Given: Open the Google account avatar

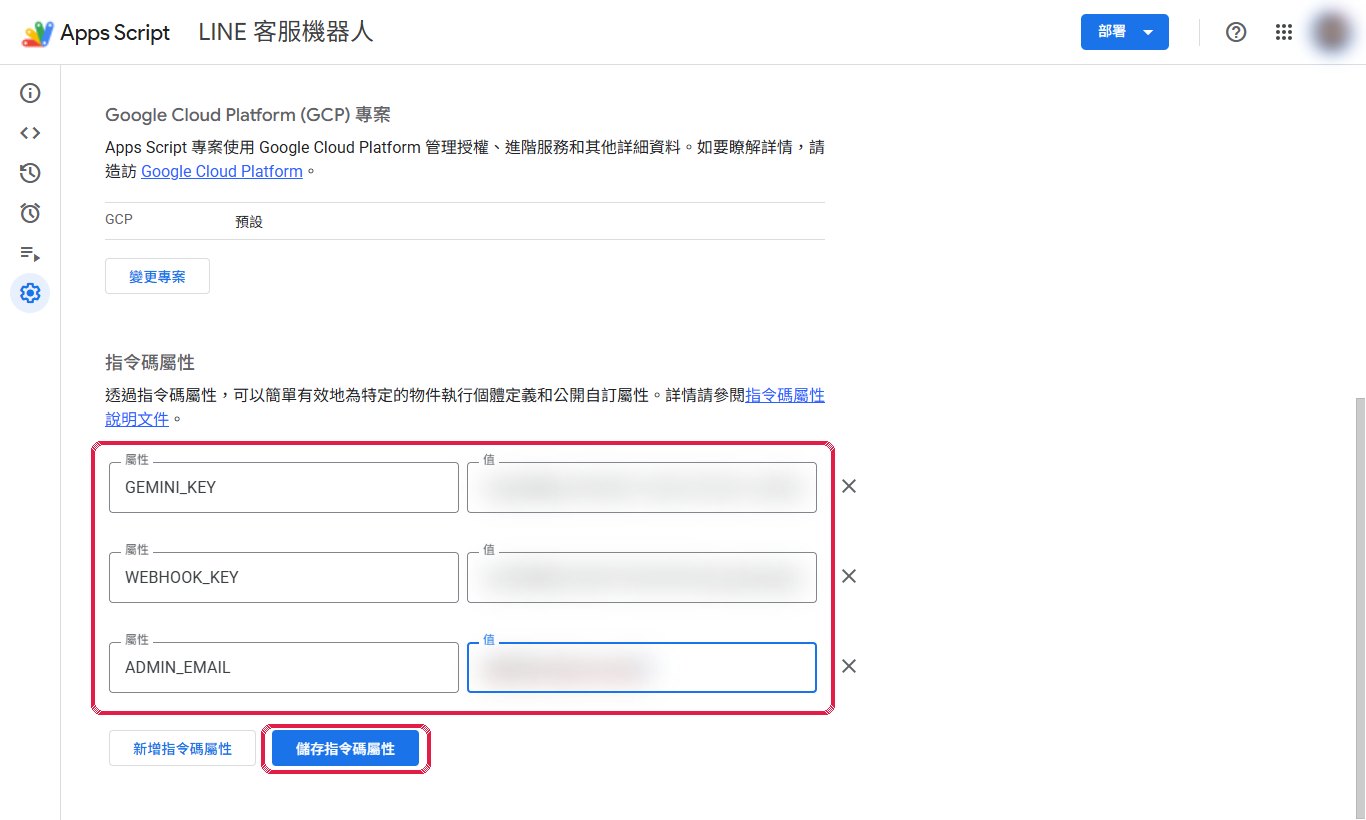Looking at the screenshot, I should point(1331,32).
